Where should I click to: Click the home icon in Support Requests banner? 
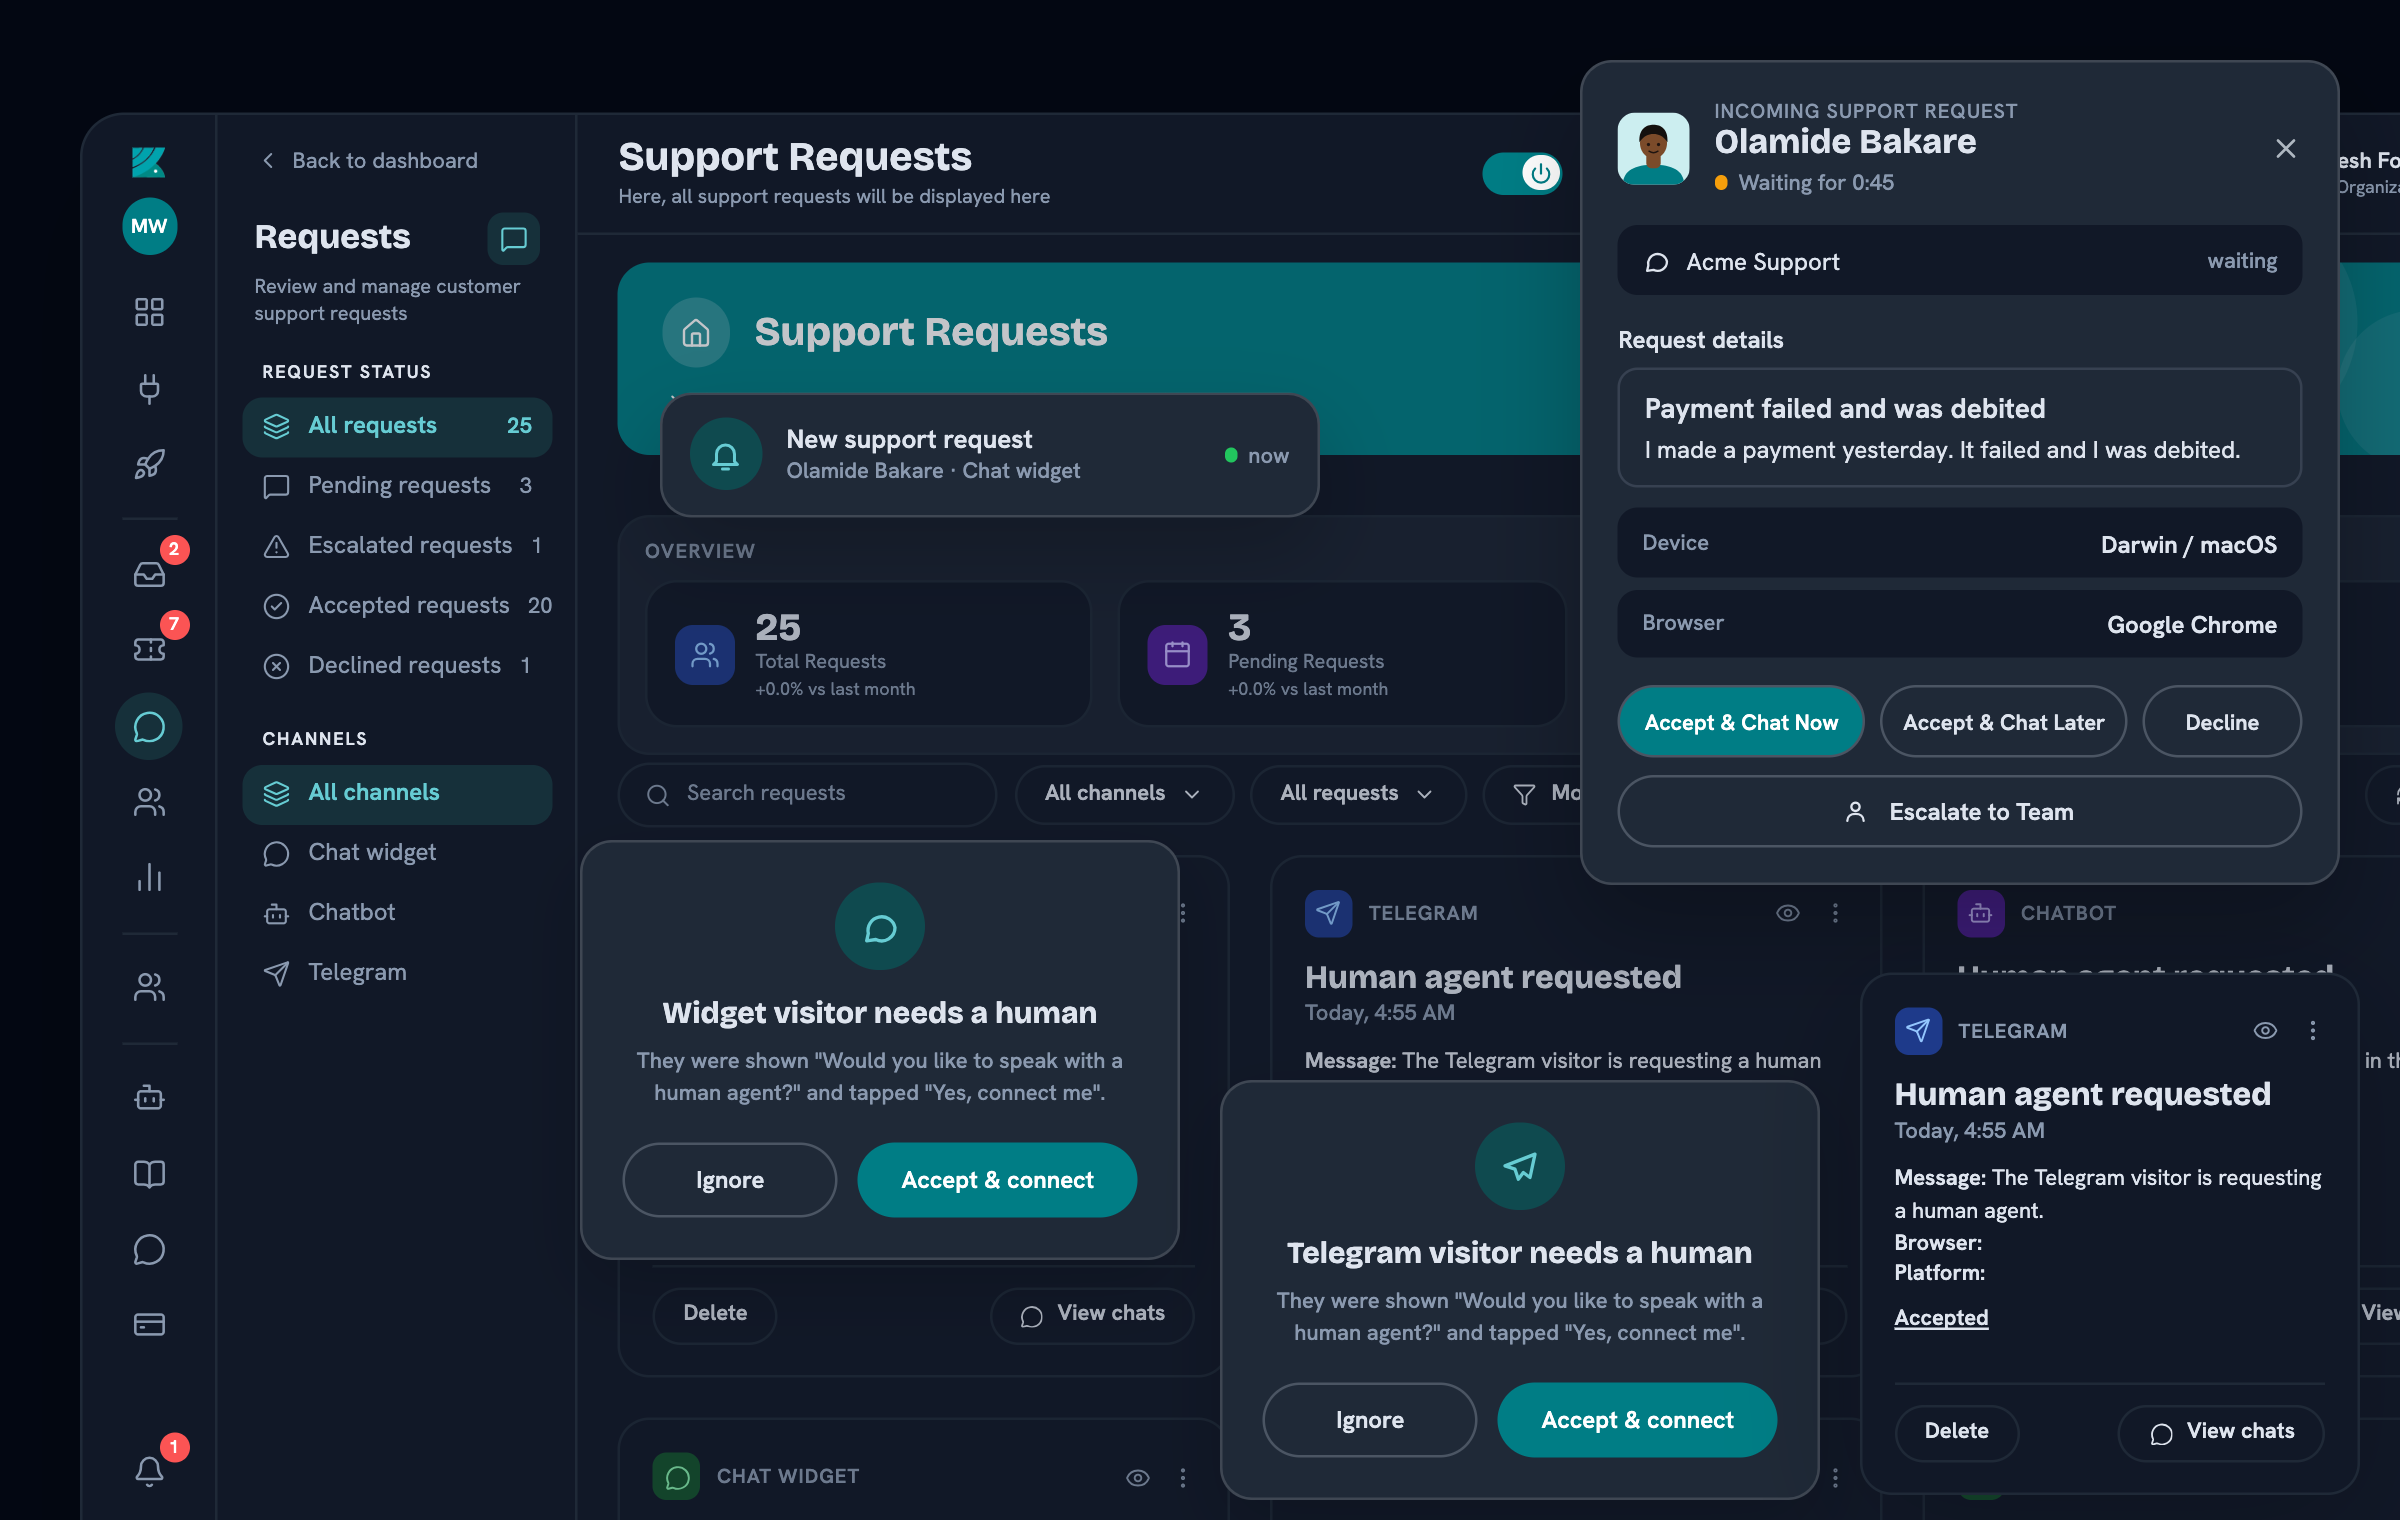click(696, 333)
